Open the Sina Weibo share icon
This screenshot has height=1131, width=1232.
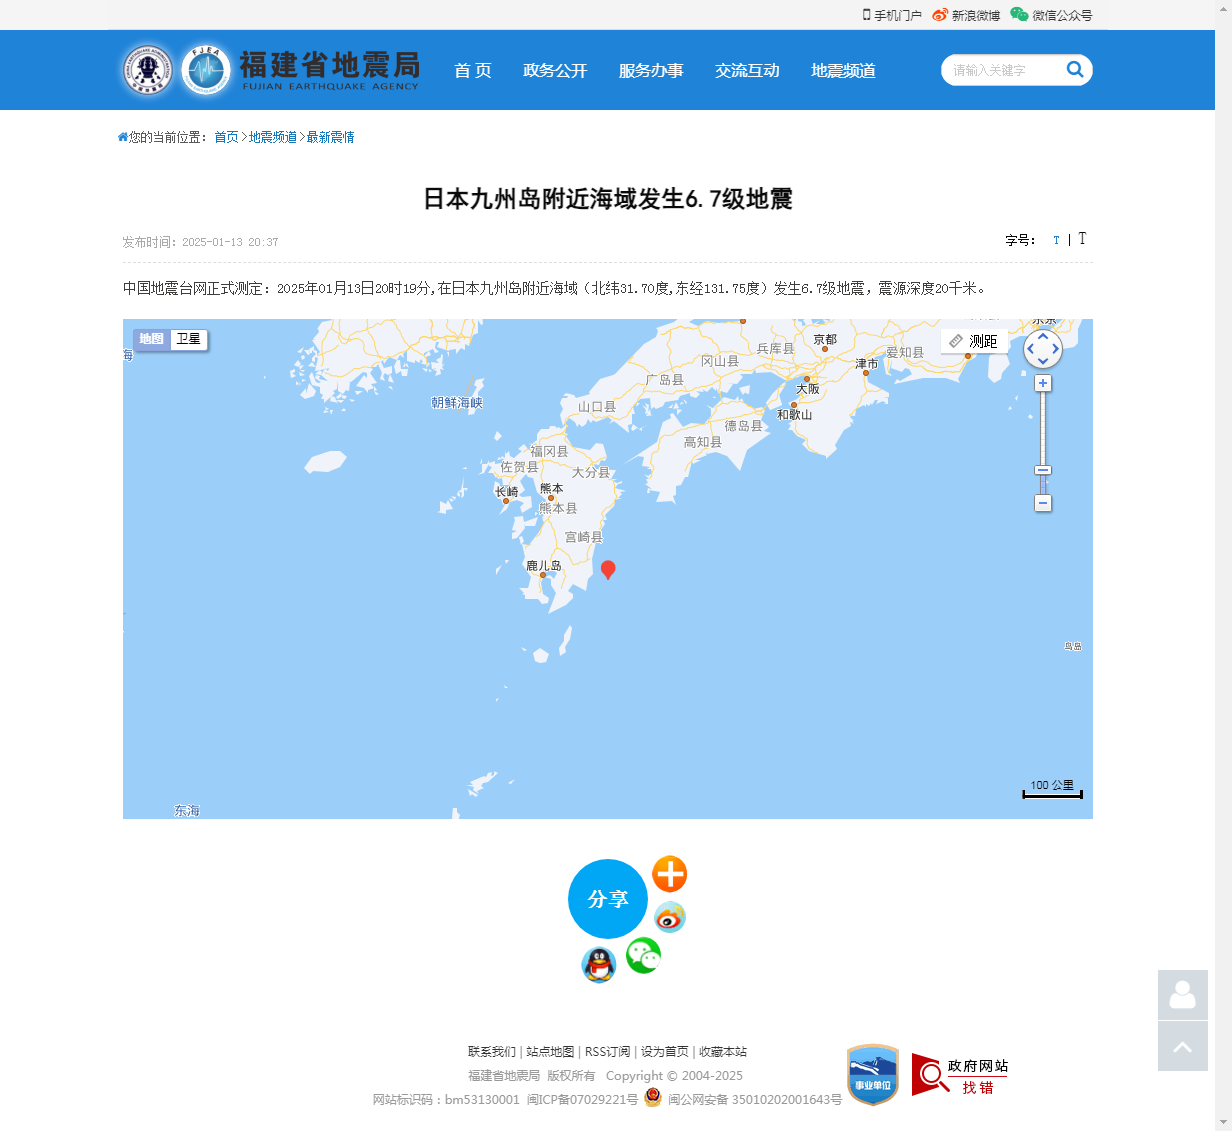669,917
